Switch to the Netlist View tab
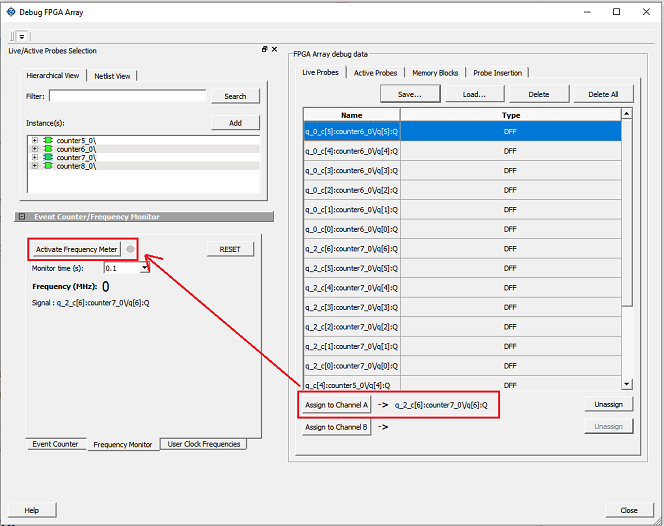 [112, 76]
